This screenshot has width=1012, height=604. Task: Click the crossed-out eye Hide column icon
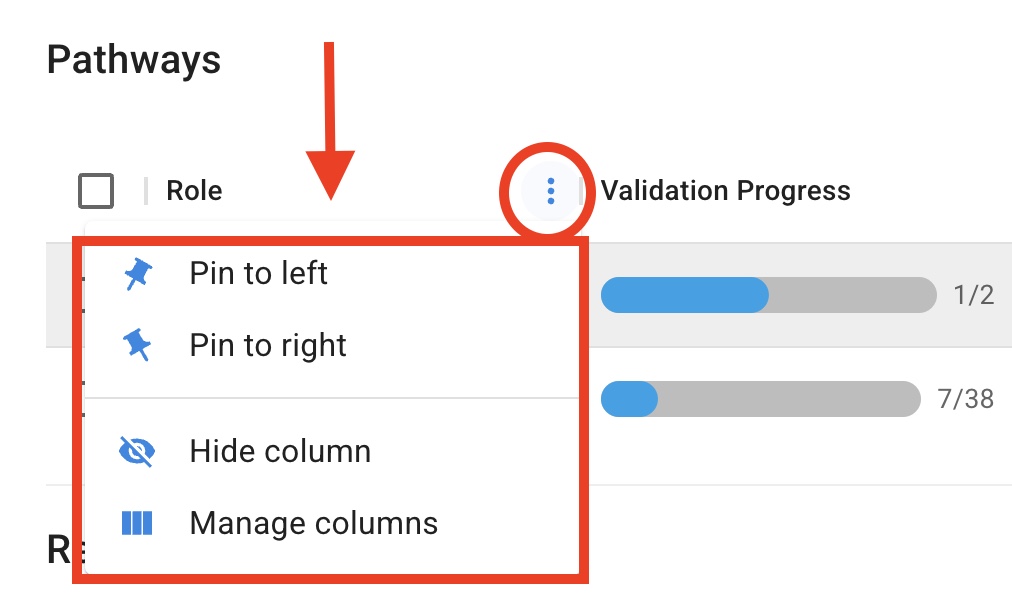coord(137,452)
